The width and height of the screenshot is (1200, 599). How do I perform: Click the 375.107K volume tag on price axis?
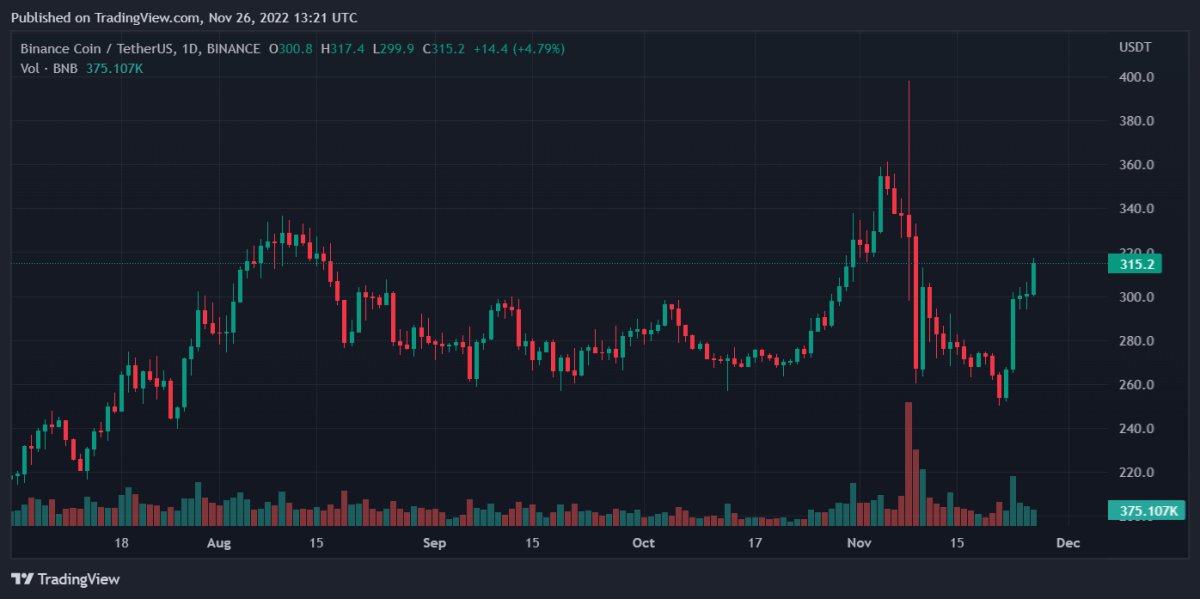[x=1147, y=511]
